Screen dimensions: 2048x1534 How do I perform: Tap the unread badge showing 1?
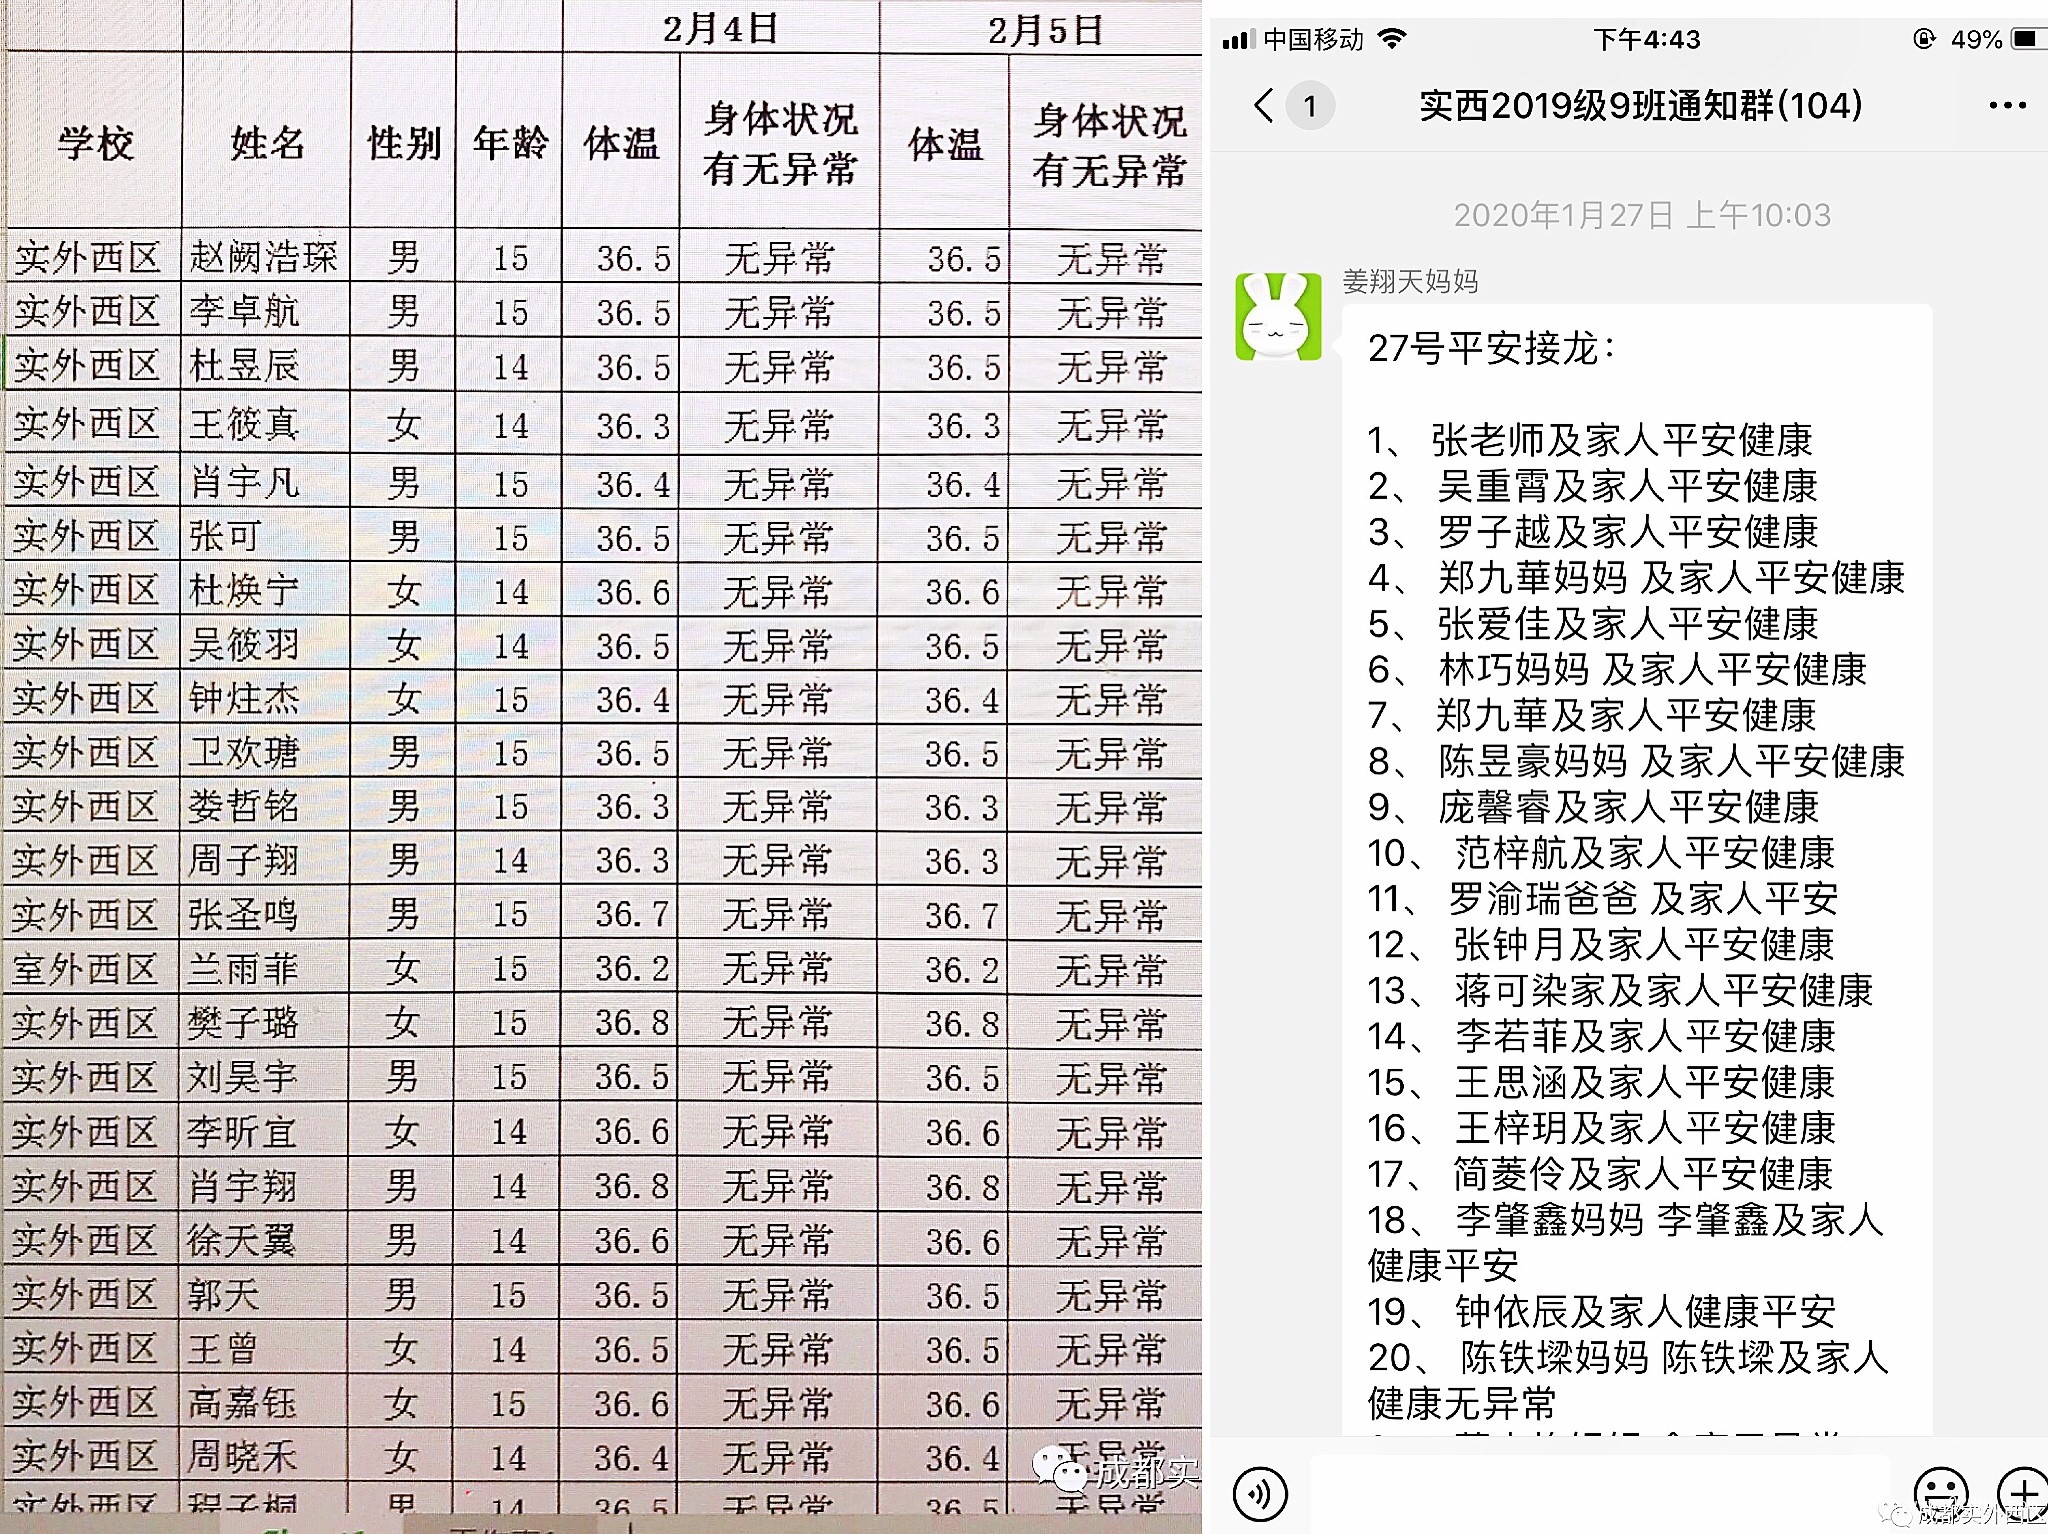click(x=1310, y=106)
